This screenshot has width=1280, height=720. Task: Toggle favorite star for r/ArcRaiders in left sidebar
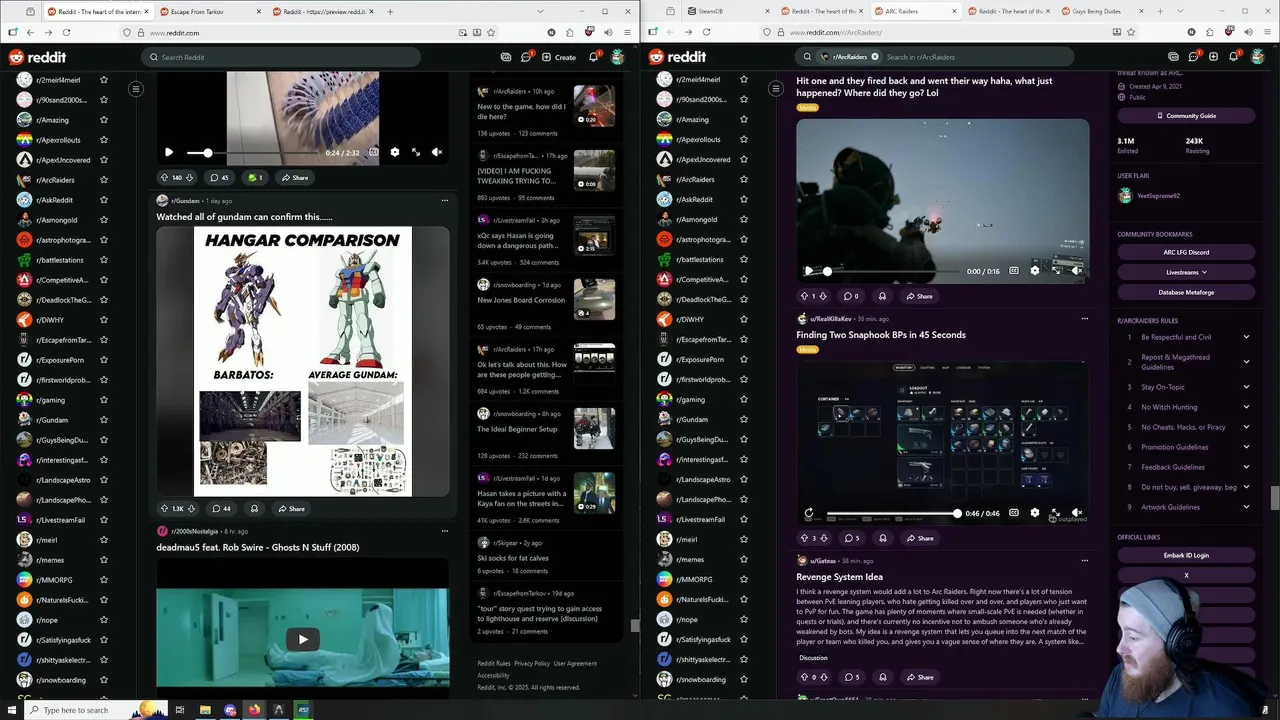(x=103, y=180)
